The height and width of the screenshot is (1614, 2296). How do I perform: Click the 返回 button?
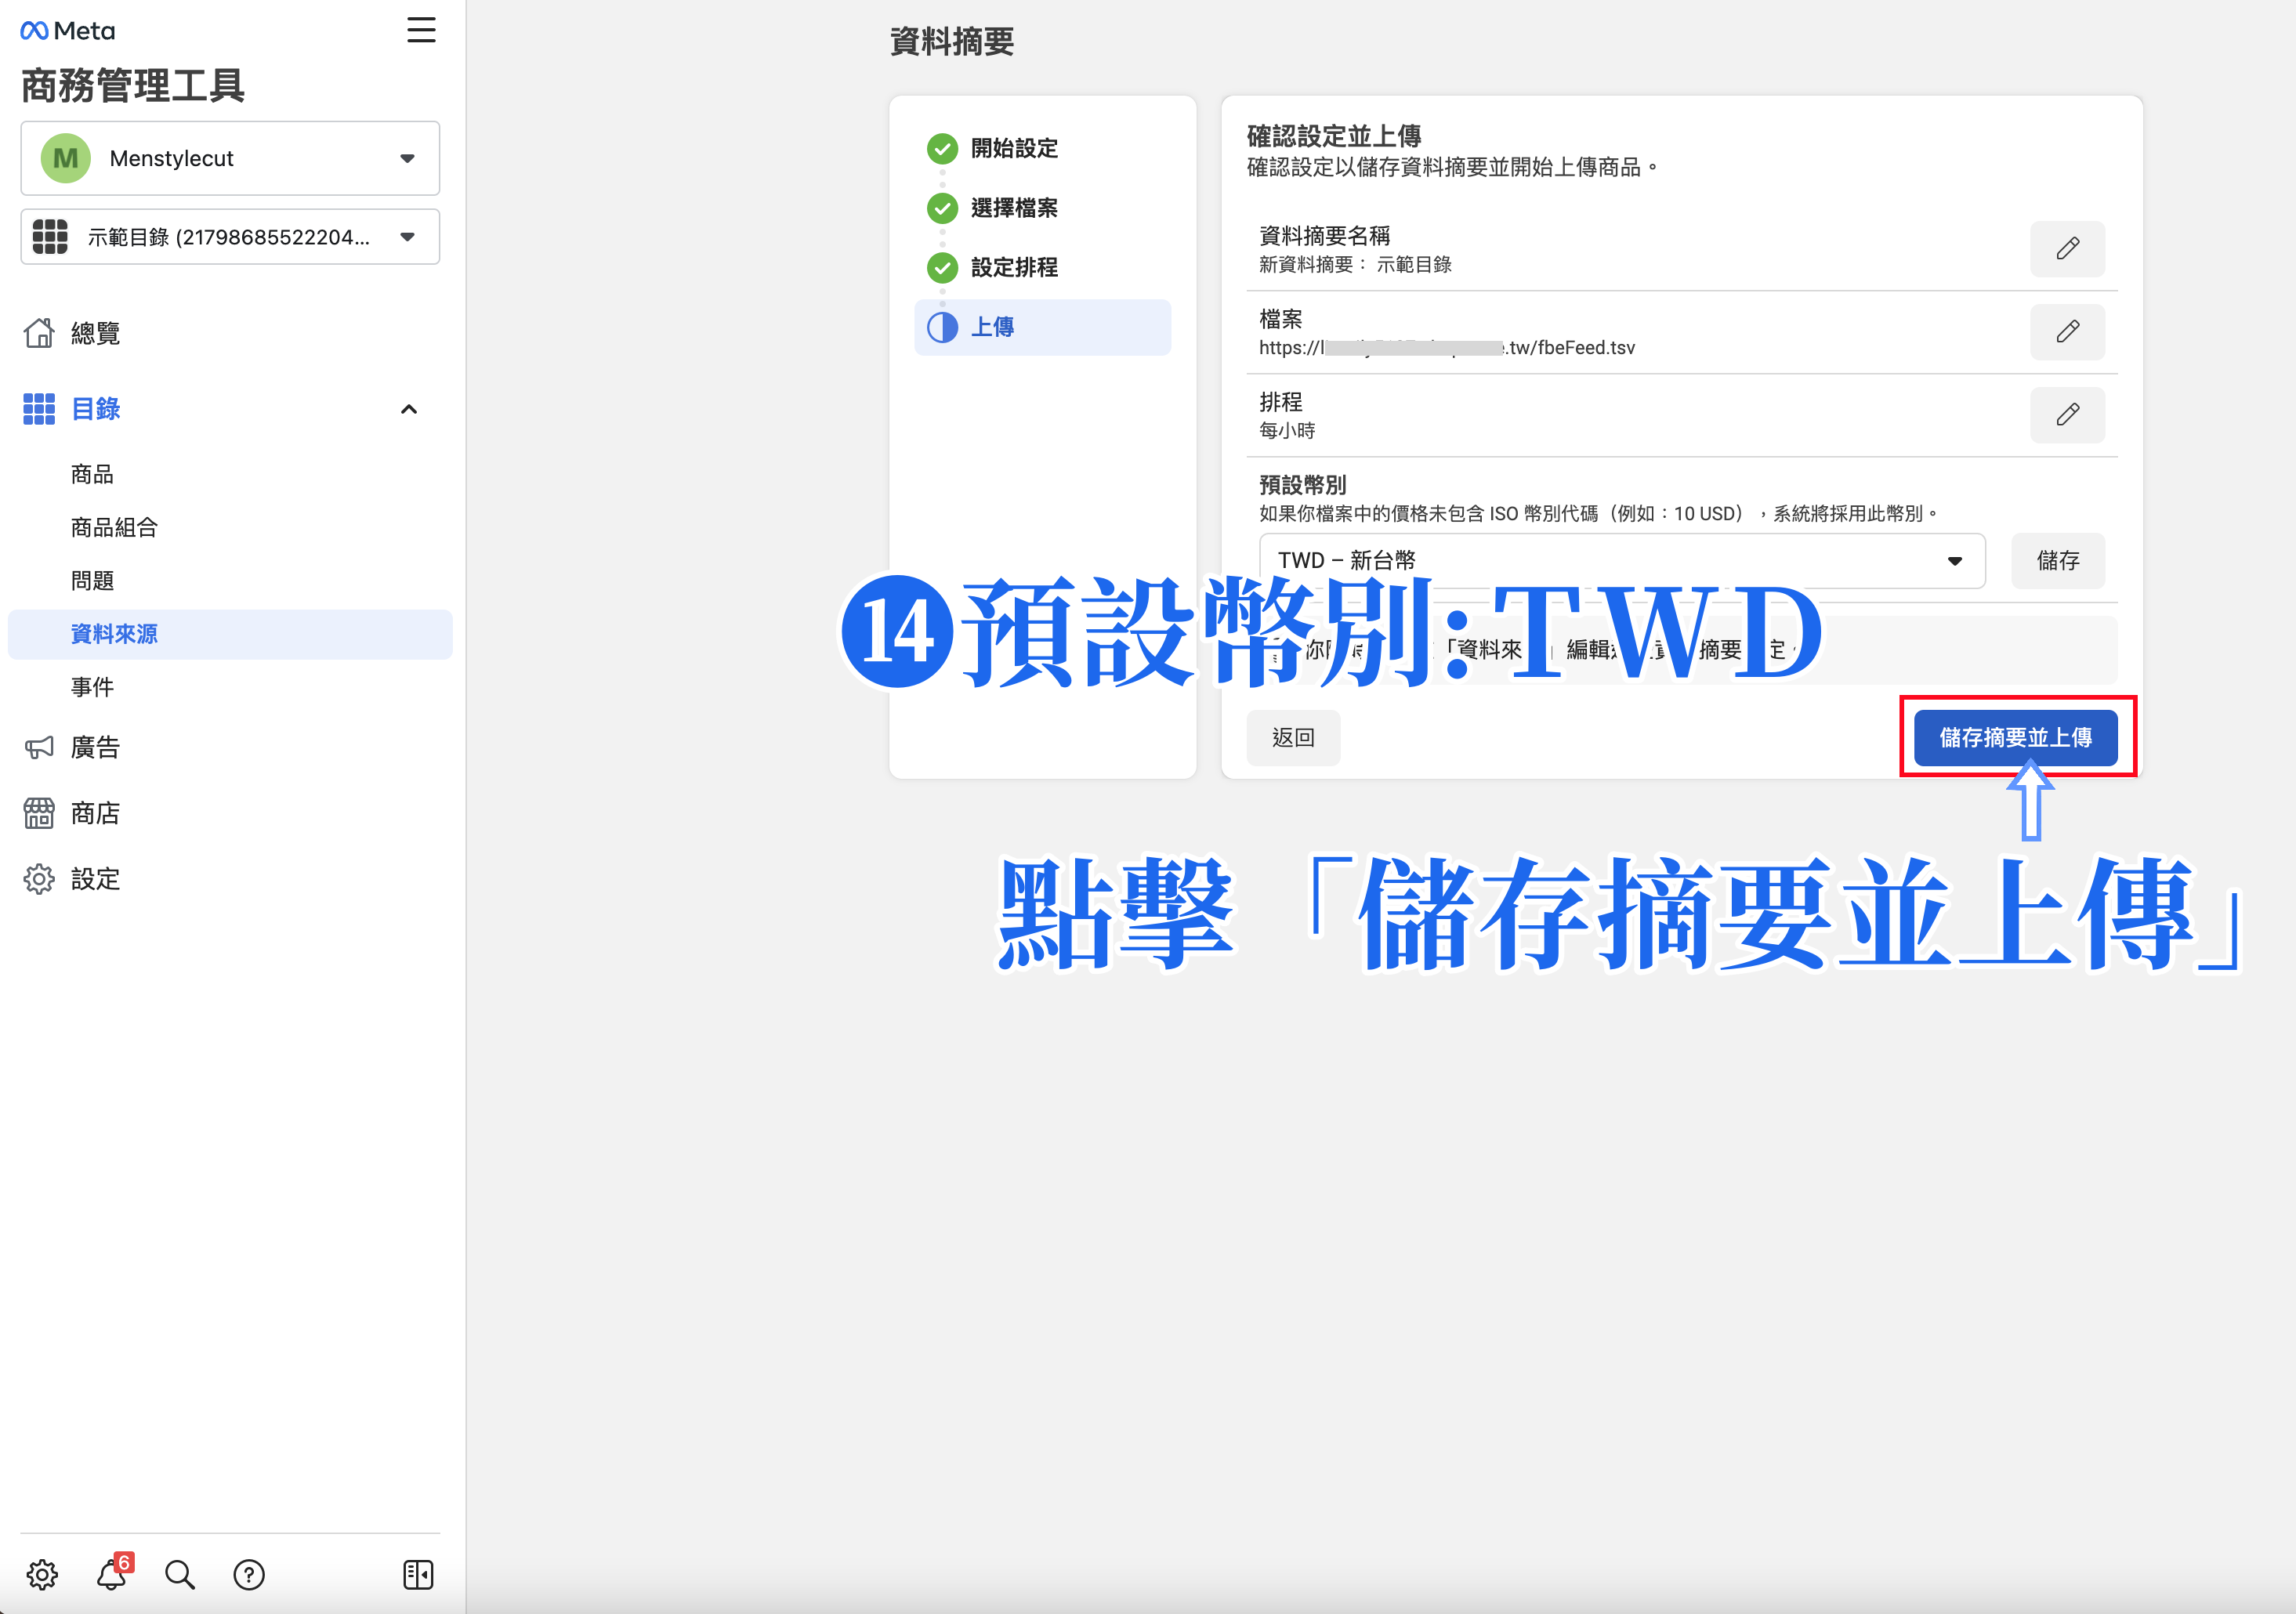pyautogui.click(x=1293, y=738)
